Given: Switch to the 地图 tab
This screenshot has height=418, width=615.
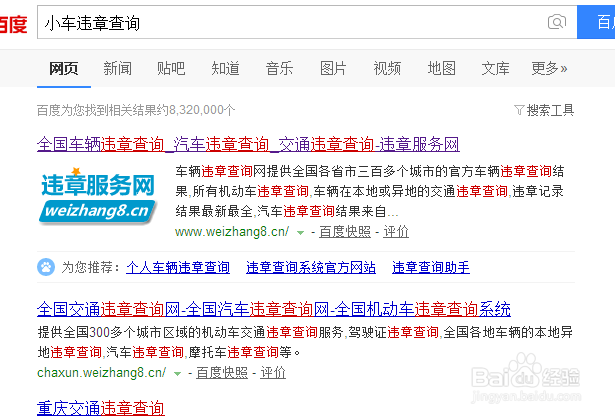Looking at the screenshot, I should coord(441,69).
